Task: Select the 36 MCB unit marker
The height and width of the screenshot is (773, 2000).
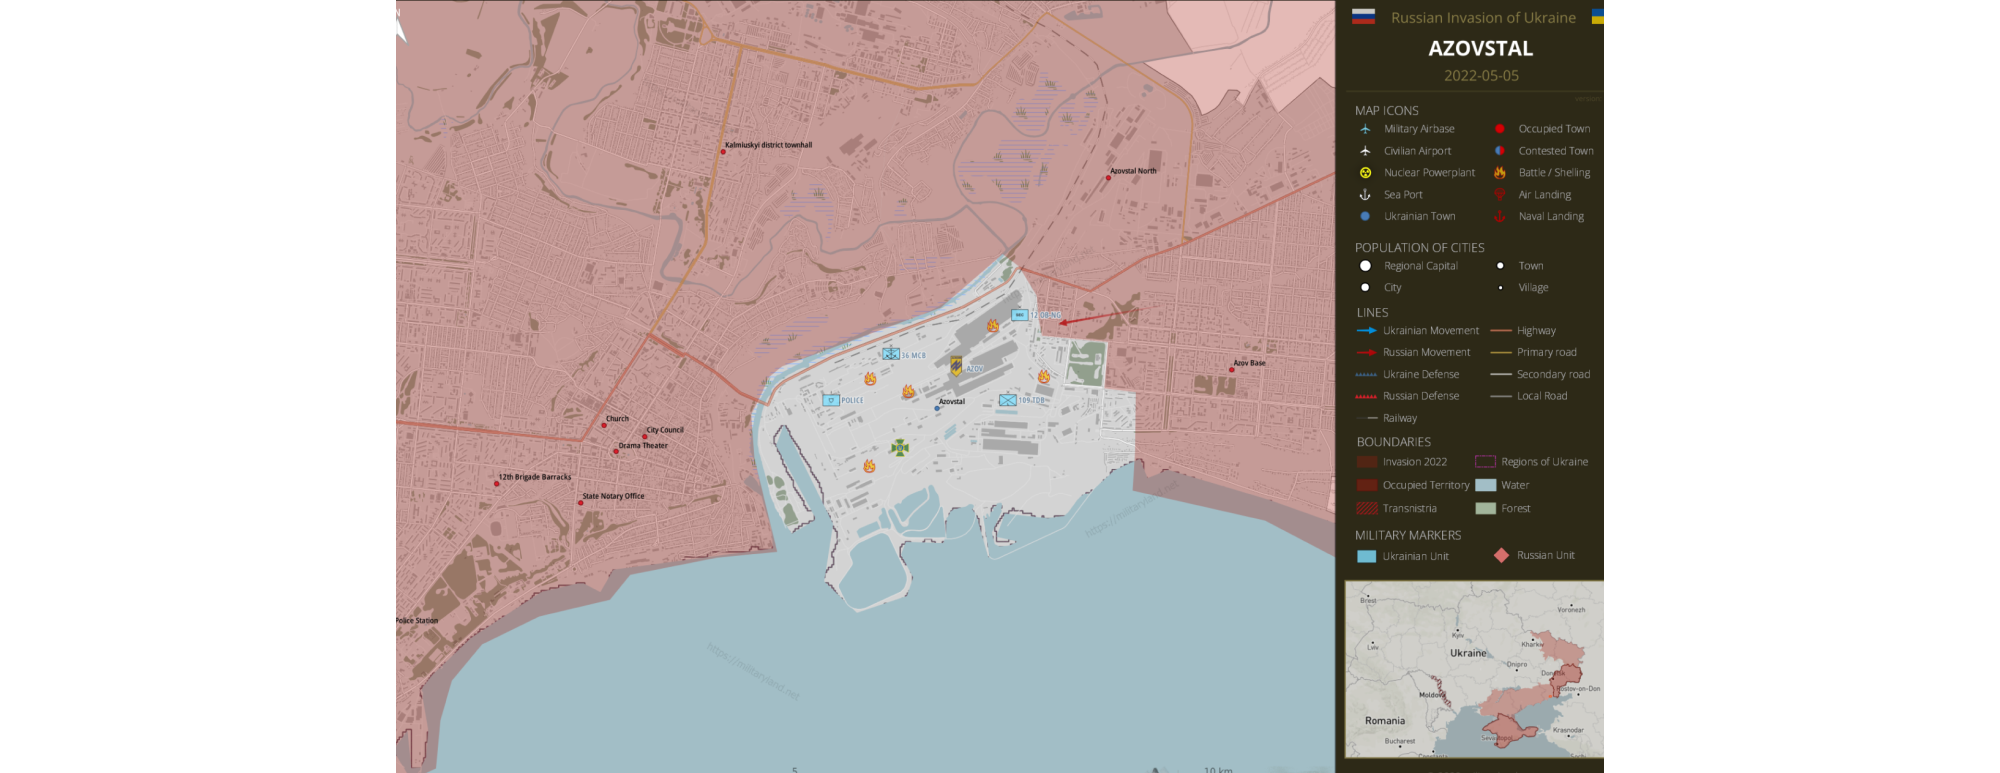Action: click(x=891, y=354)
